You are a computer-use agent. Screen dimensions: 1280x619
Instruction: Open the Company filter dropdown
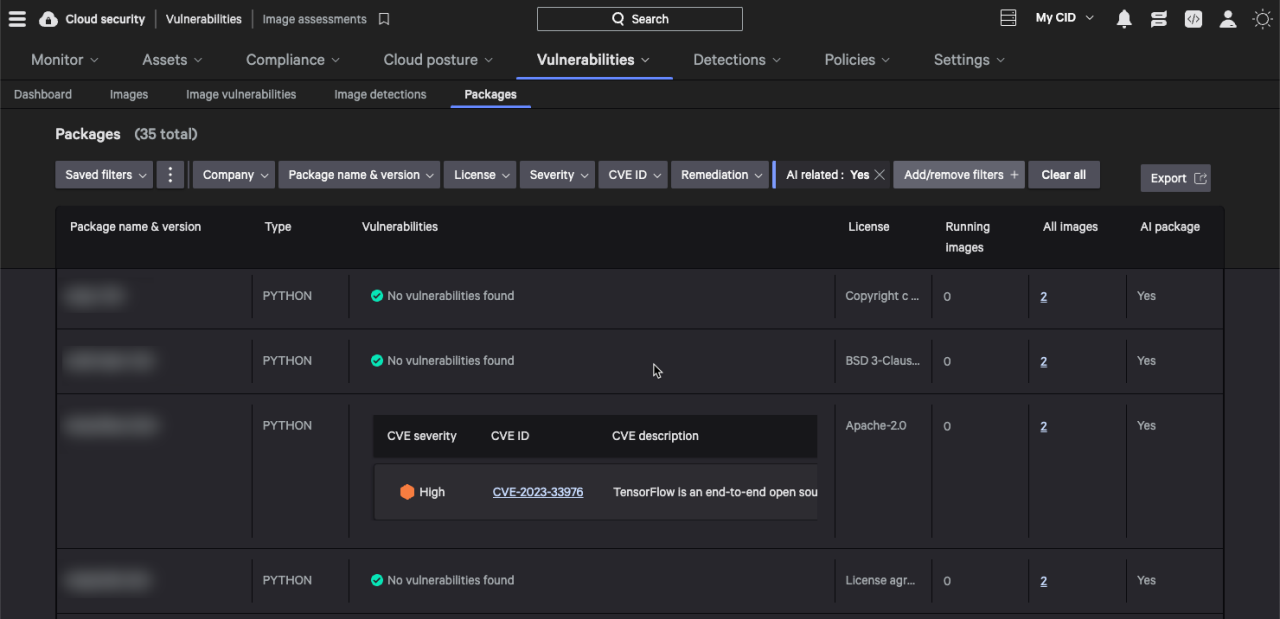[x=234, y=175]
